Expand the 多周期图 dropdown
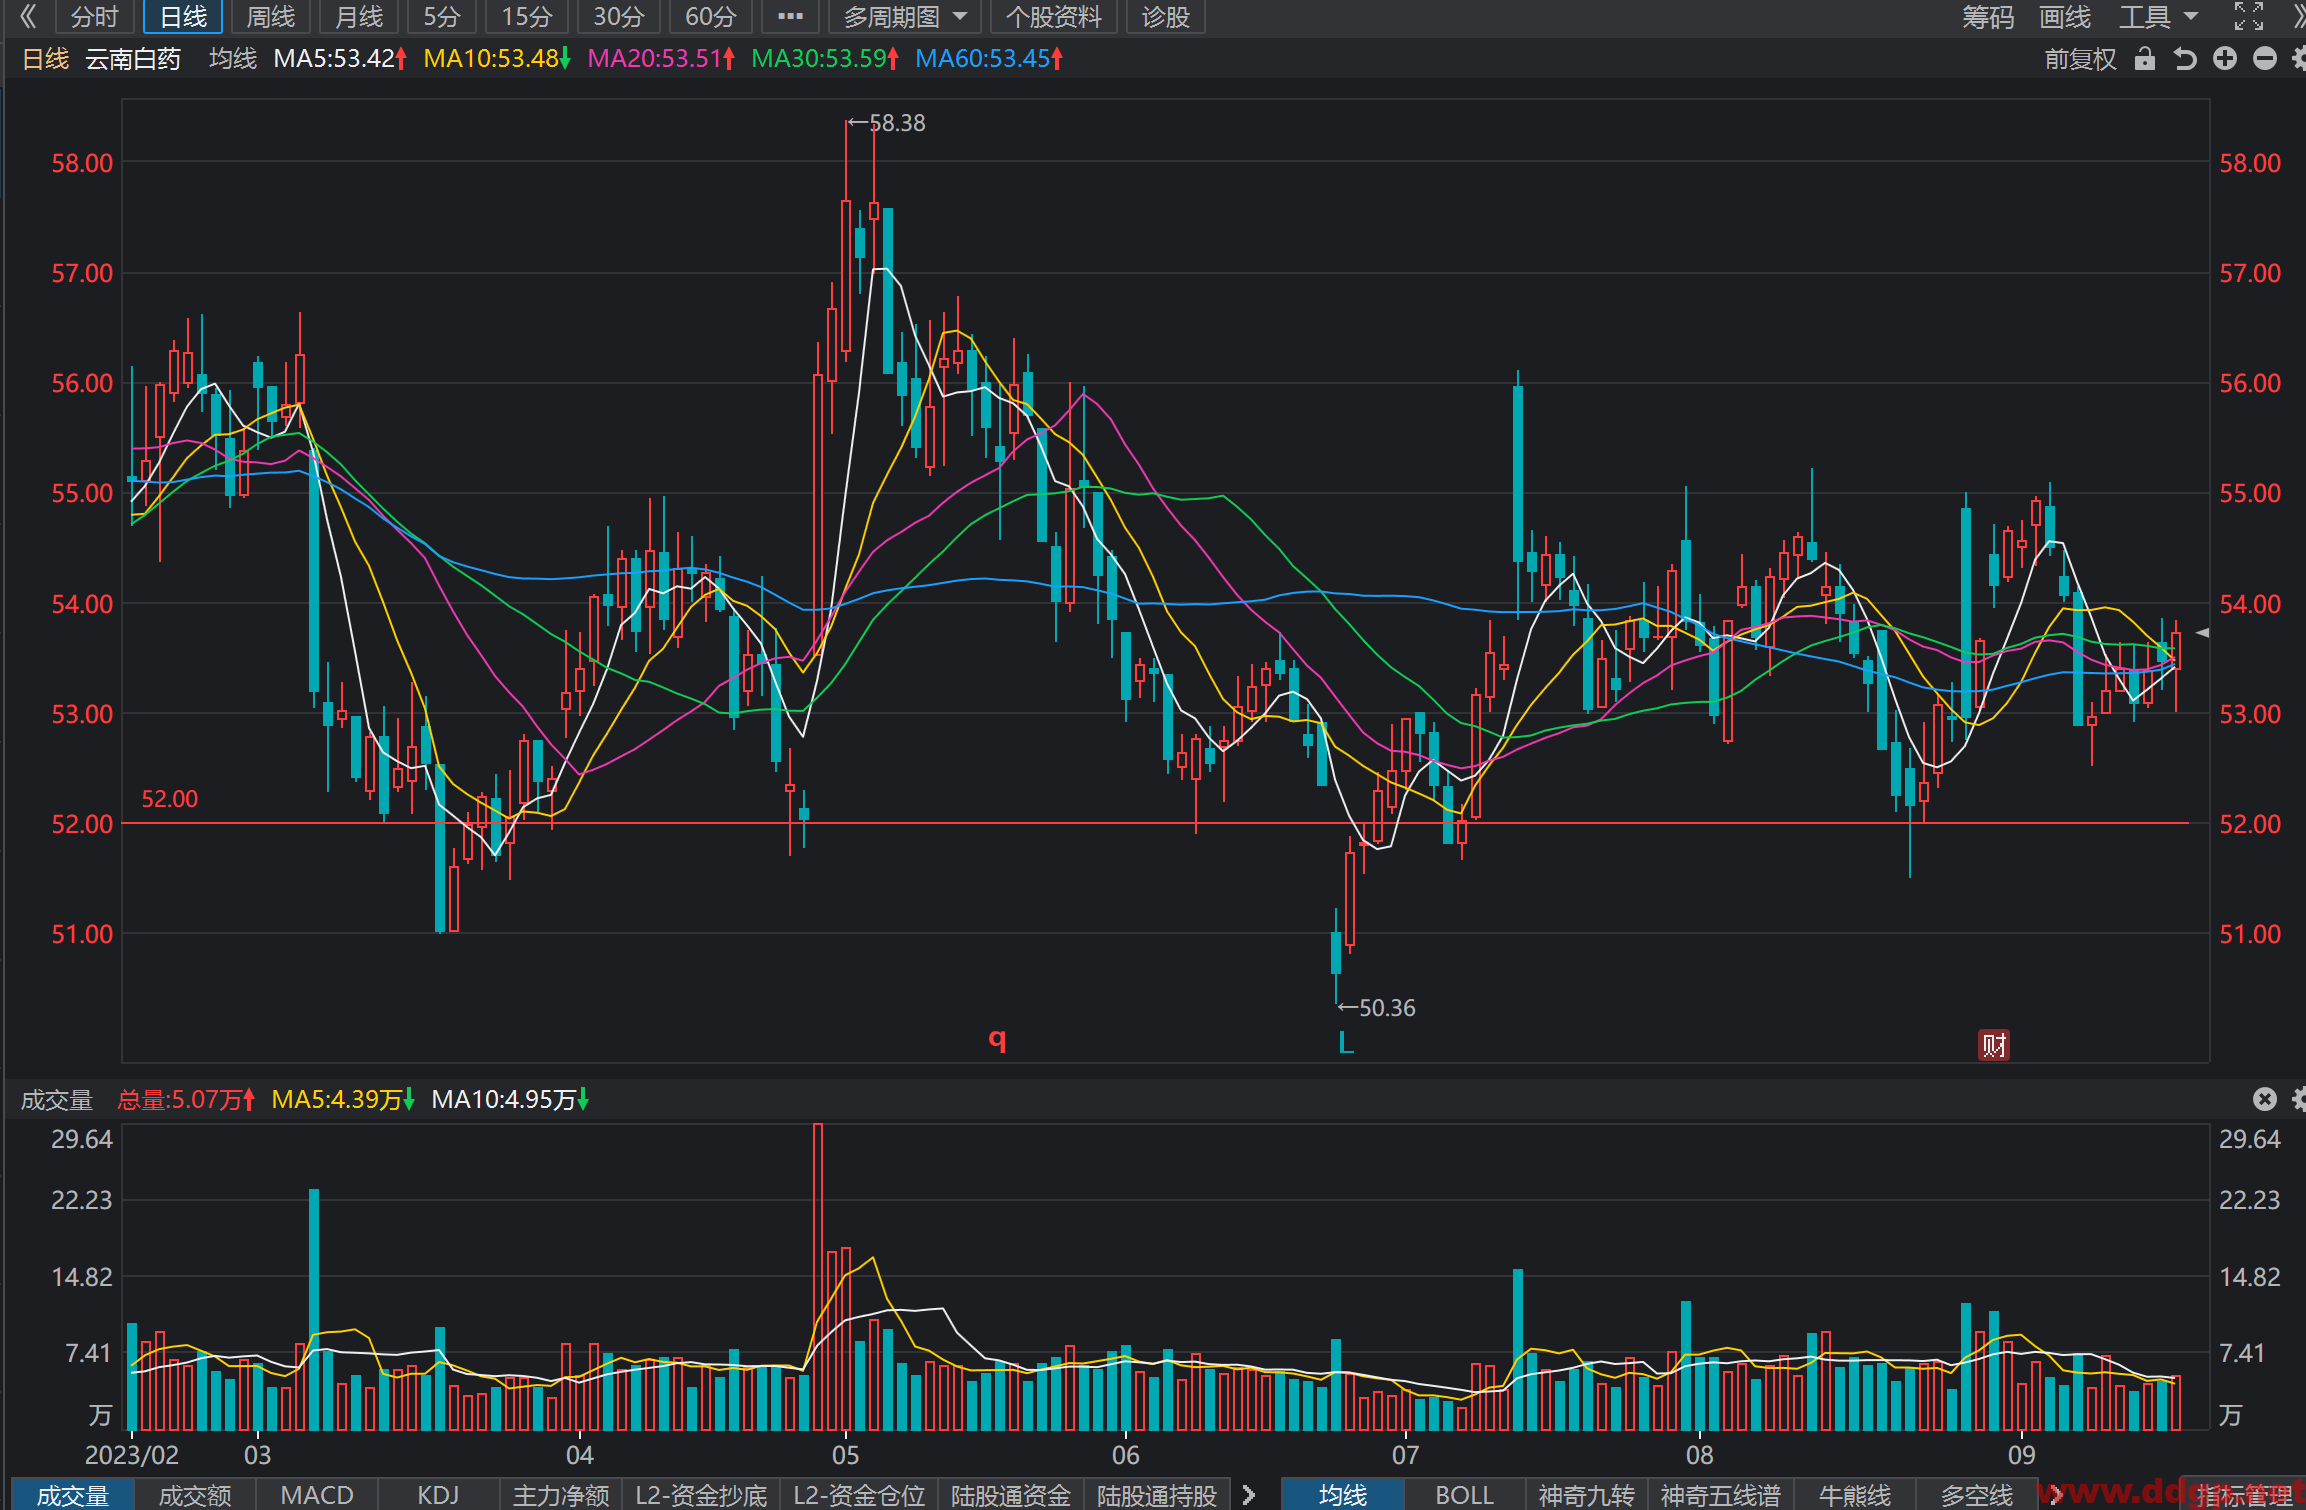This screenshot has height=1510, width=2306. [905, 17]
